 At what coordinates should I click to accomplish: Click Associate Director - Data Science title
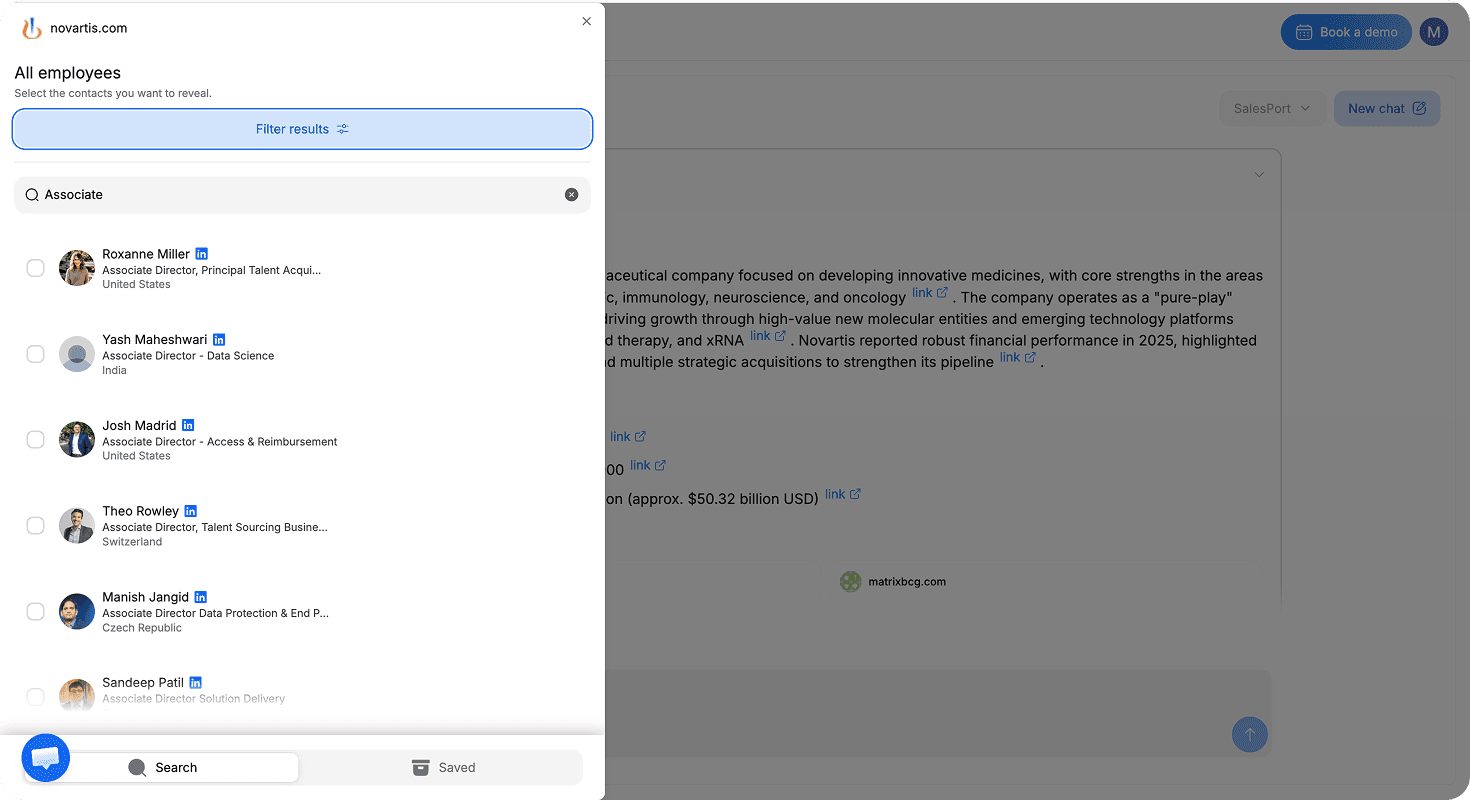pos(188,356)
